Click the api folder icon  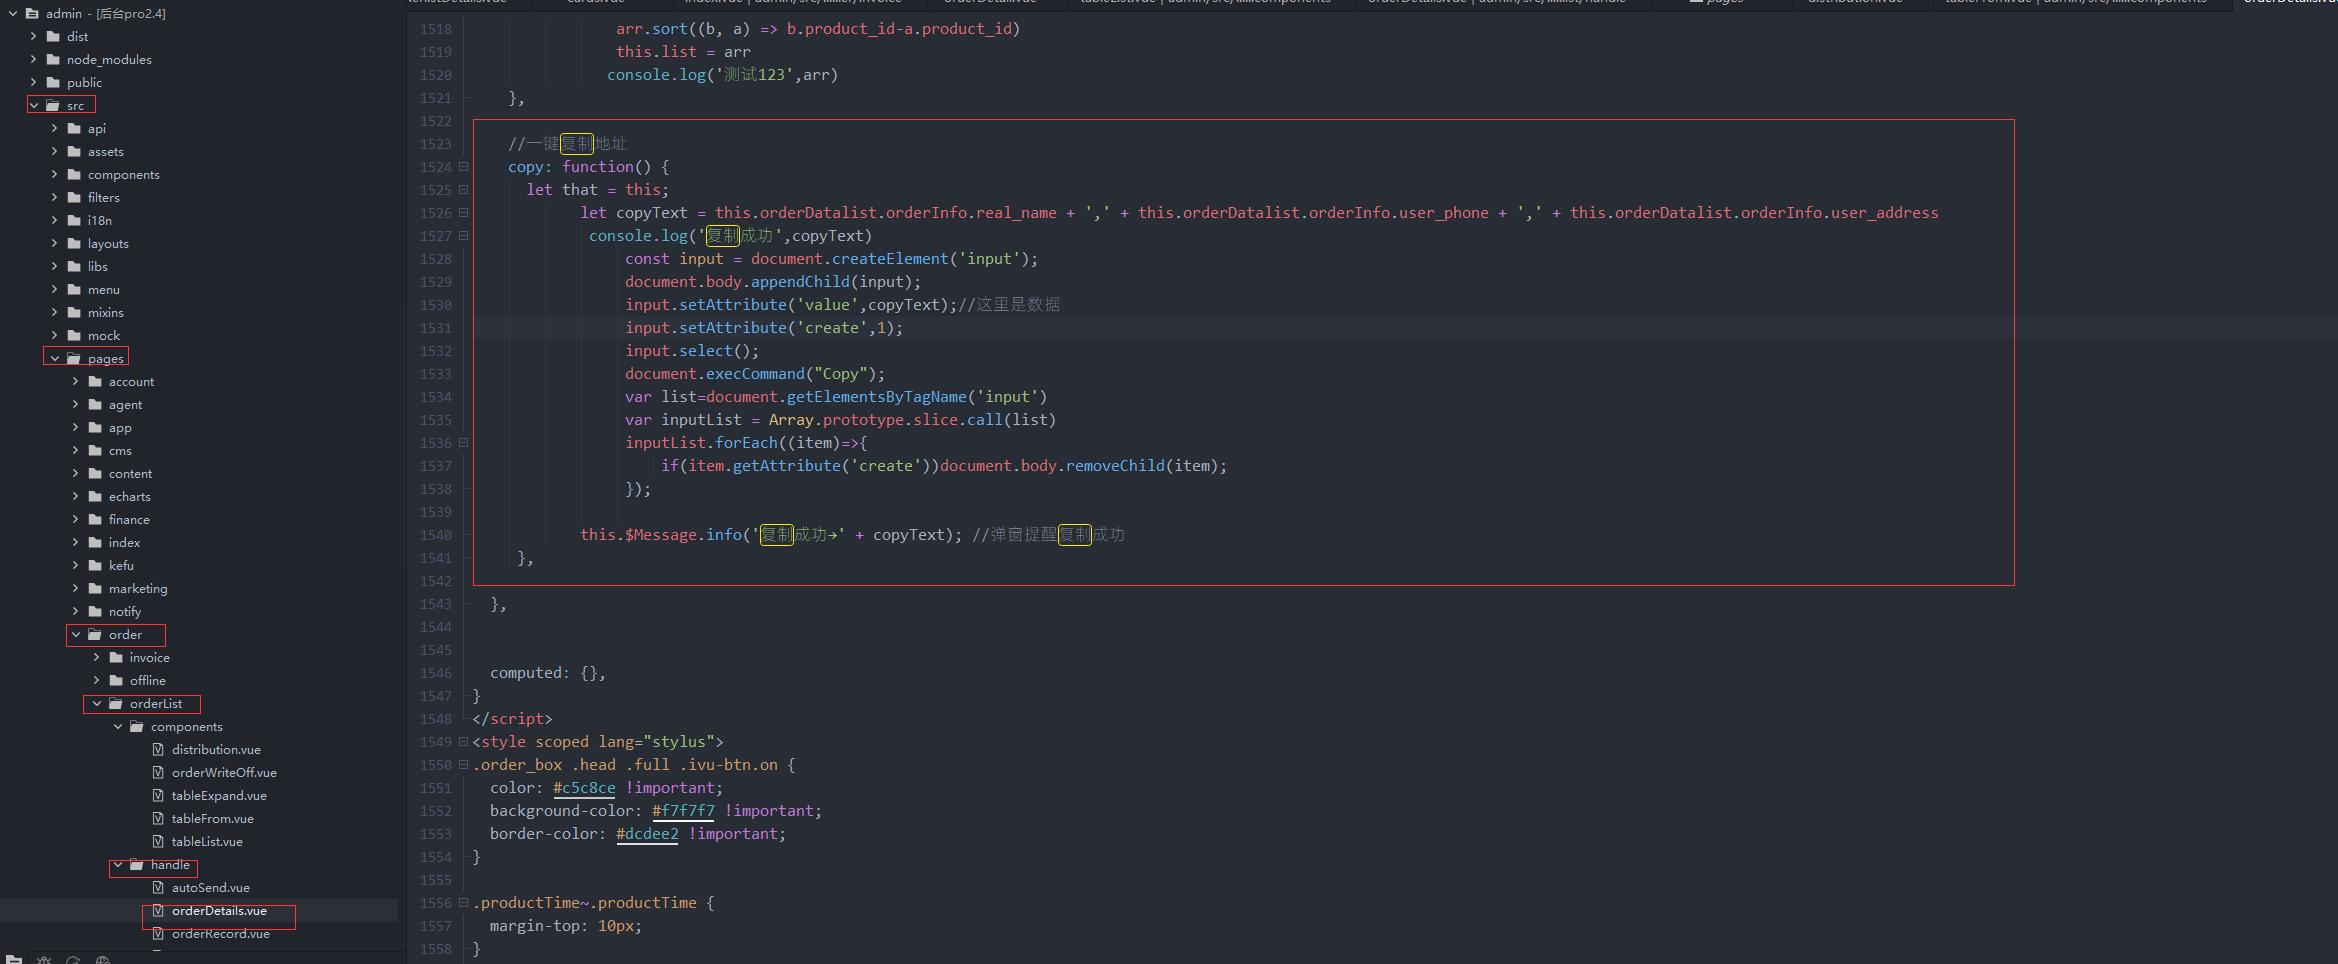coord(74,128)
